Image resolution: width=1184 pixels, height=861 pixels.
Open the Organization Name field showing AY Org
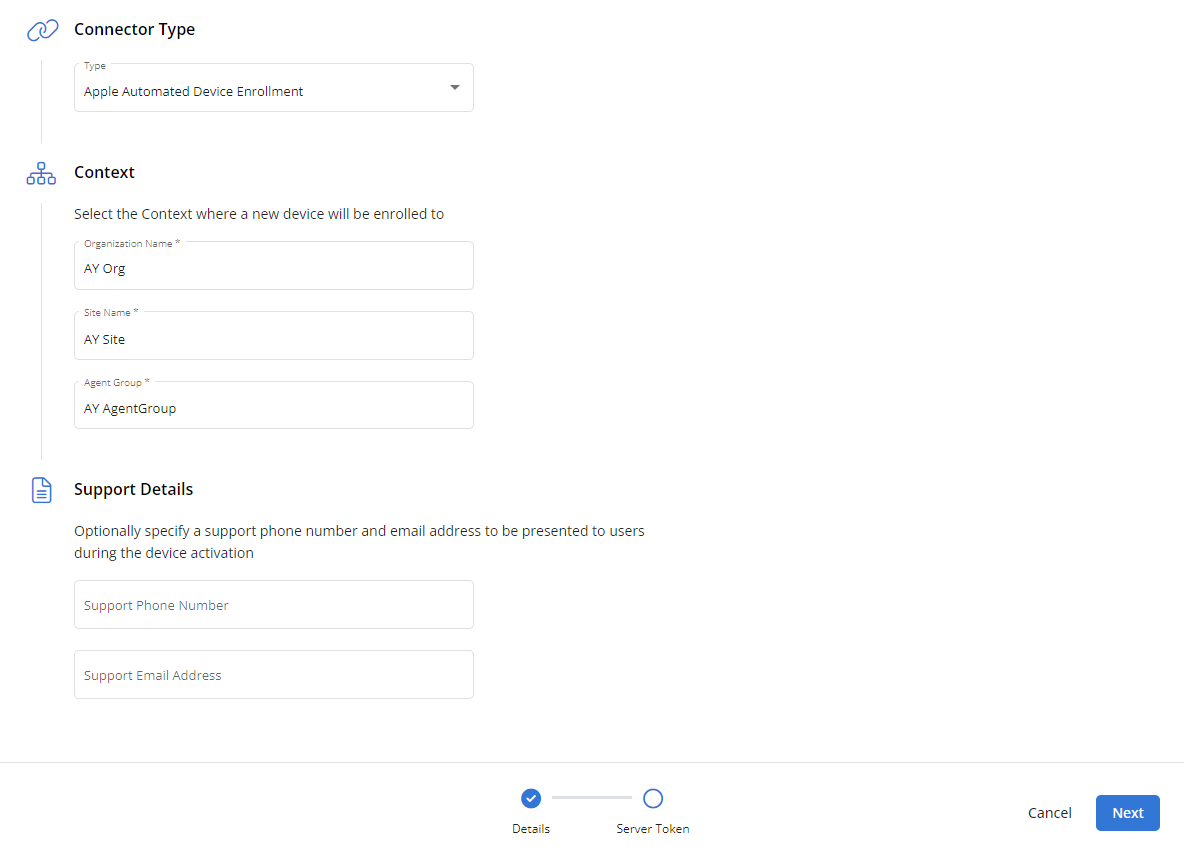[x=273, y=267]
